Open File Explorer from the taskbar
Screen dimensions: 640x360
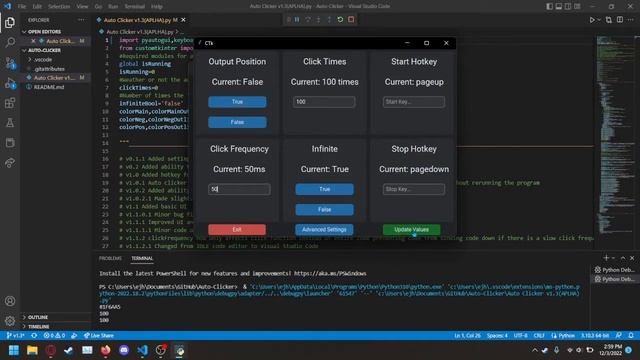[32, 350]
